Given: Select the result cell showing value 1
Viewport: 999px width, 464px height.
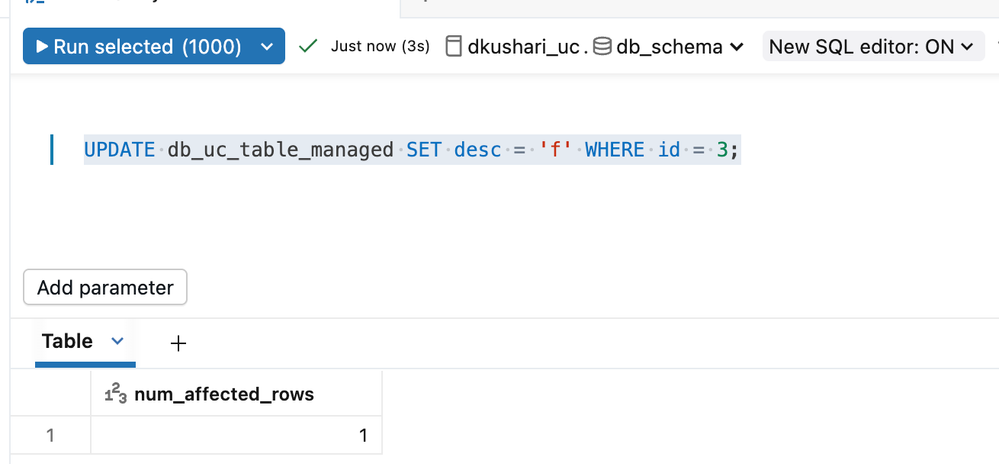Looking at the screenshot, I should pos(235,435).
